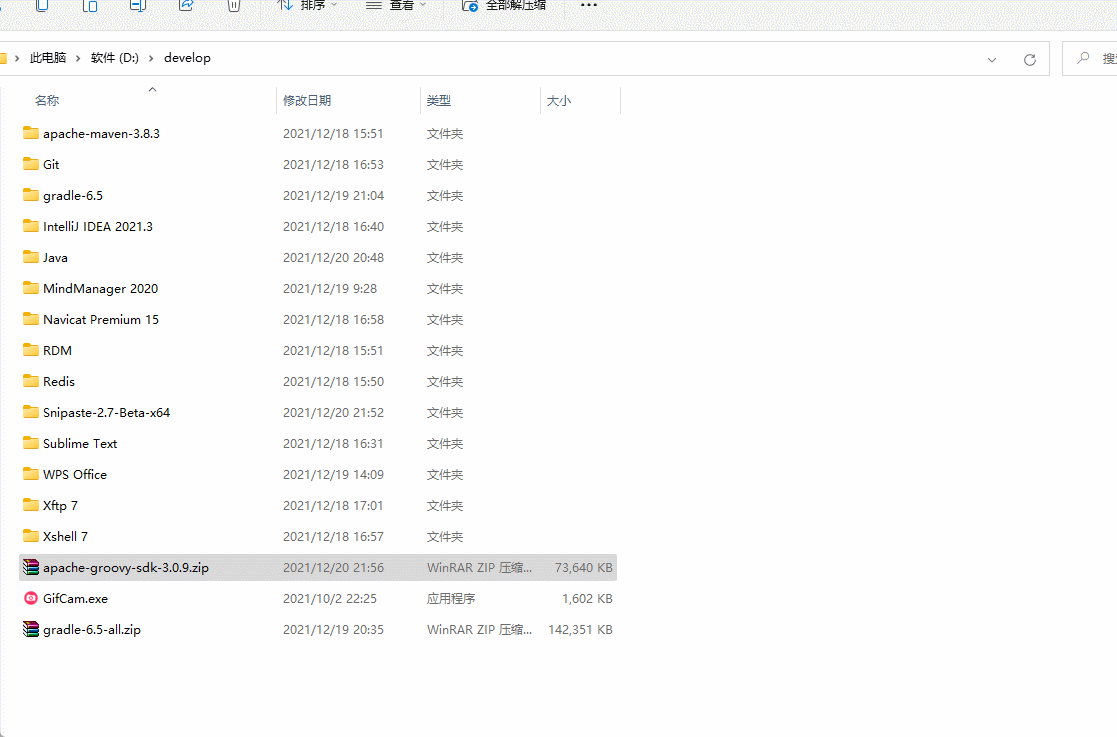Open the three-dots more options menu
This screenshot has height=737, width=1117.
point(589,5)
